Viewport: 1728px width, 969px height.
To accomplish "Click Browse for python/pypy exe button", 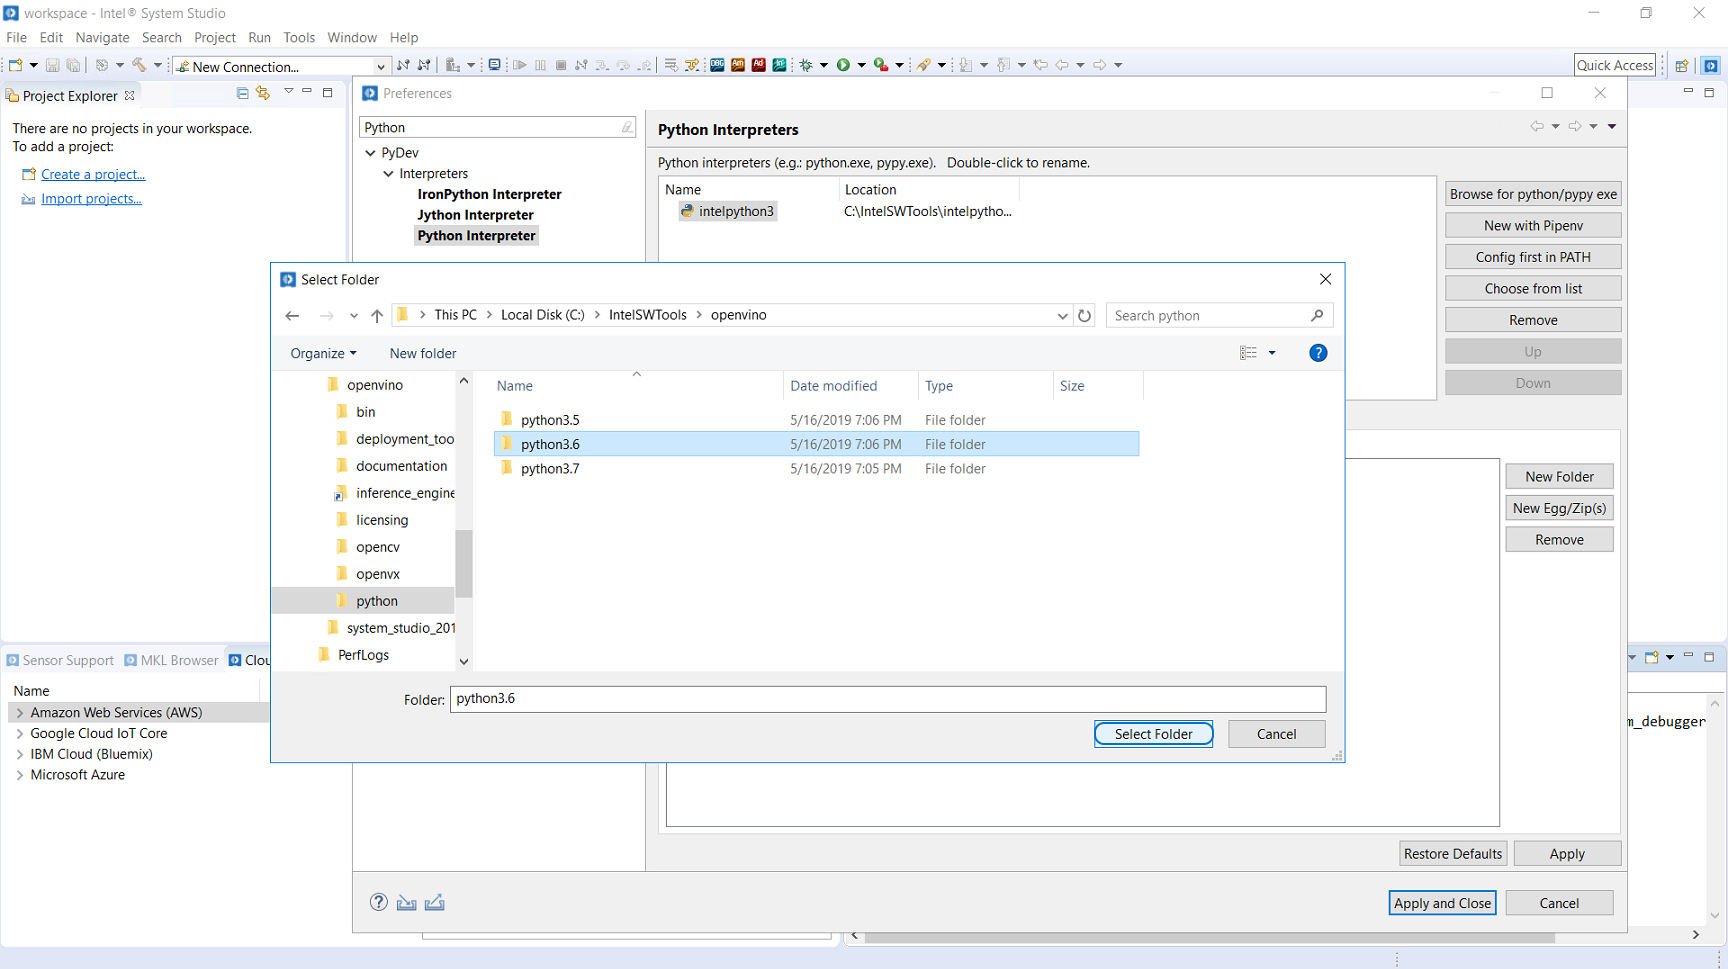I will (1533, 194).
